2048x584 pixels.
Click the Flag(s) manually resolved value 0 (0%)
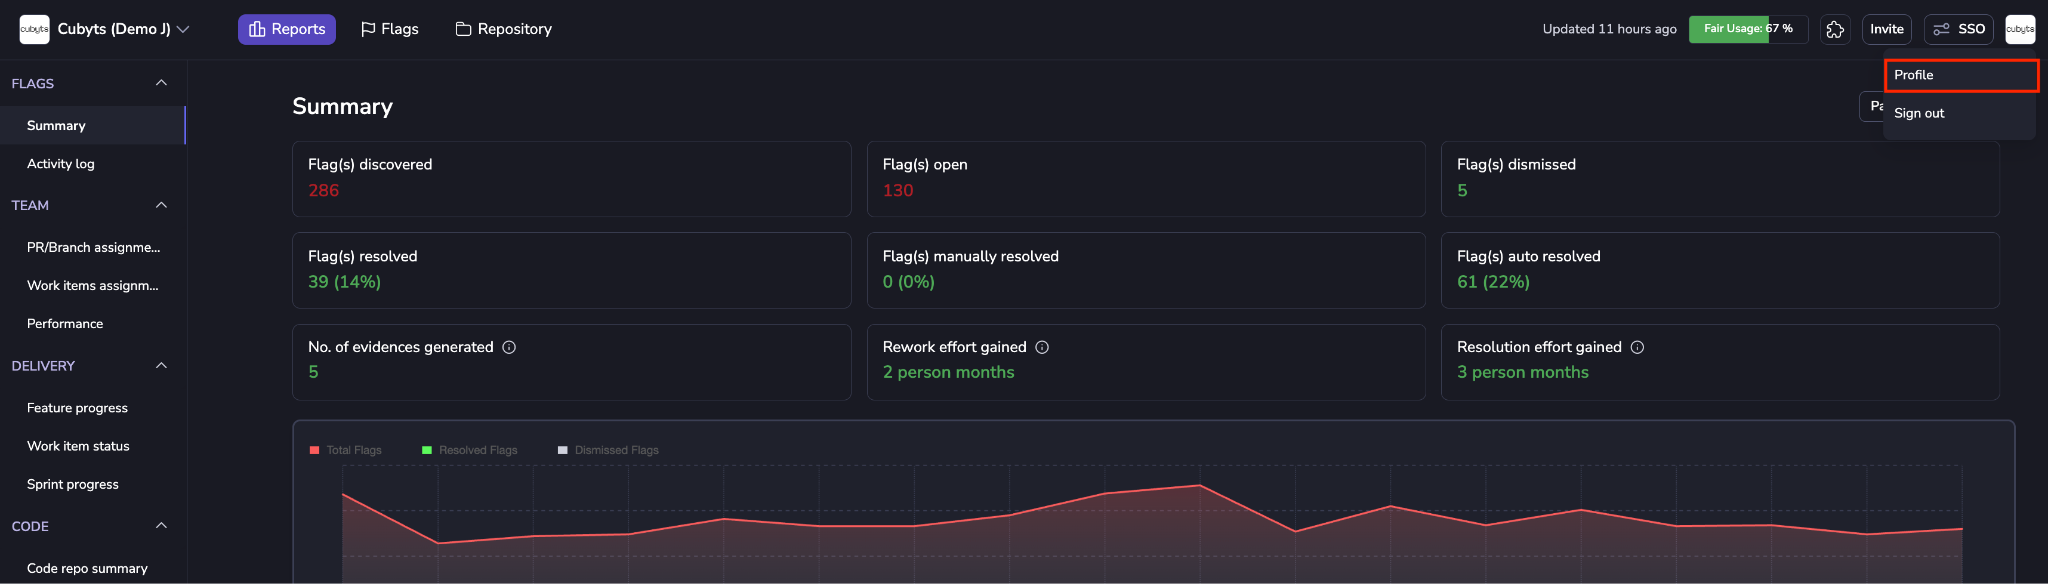[908, 282]
